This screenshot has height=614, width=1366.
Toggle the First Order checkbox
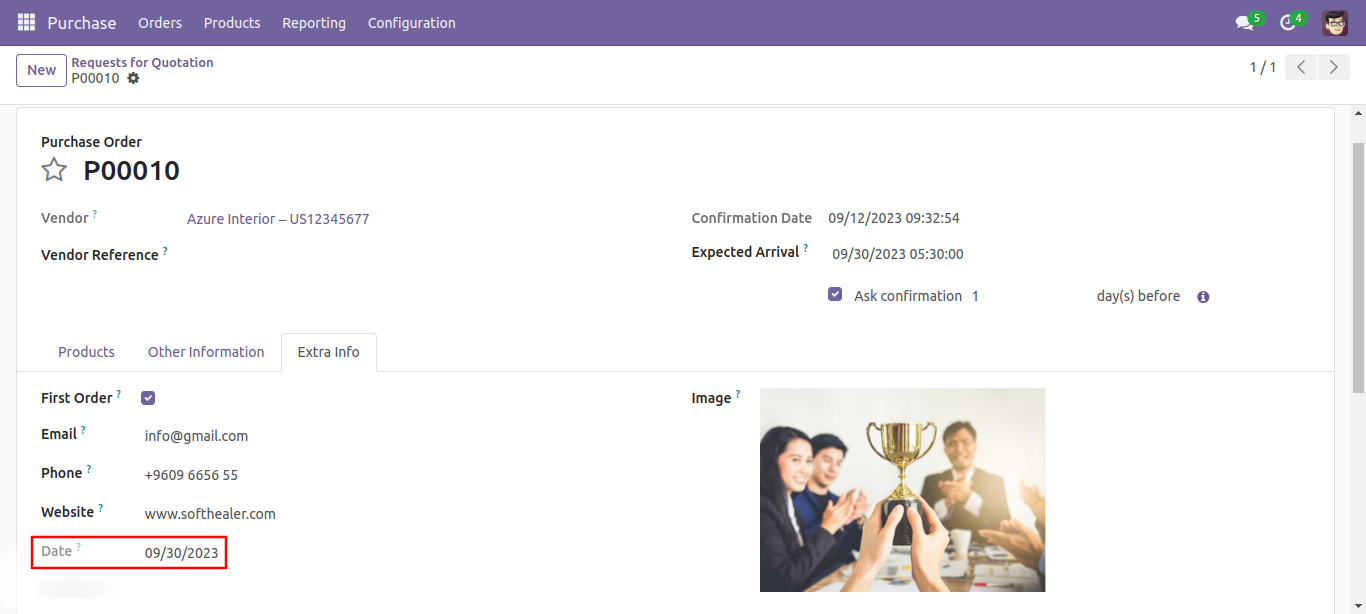pyautogui.click(x=148, y=398)
